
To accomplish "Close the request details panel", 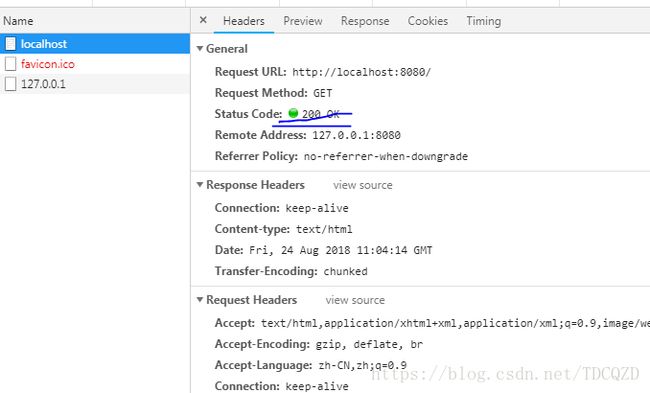I will click(x=203, y=20).
